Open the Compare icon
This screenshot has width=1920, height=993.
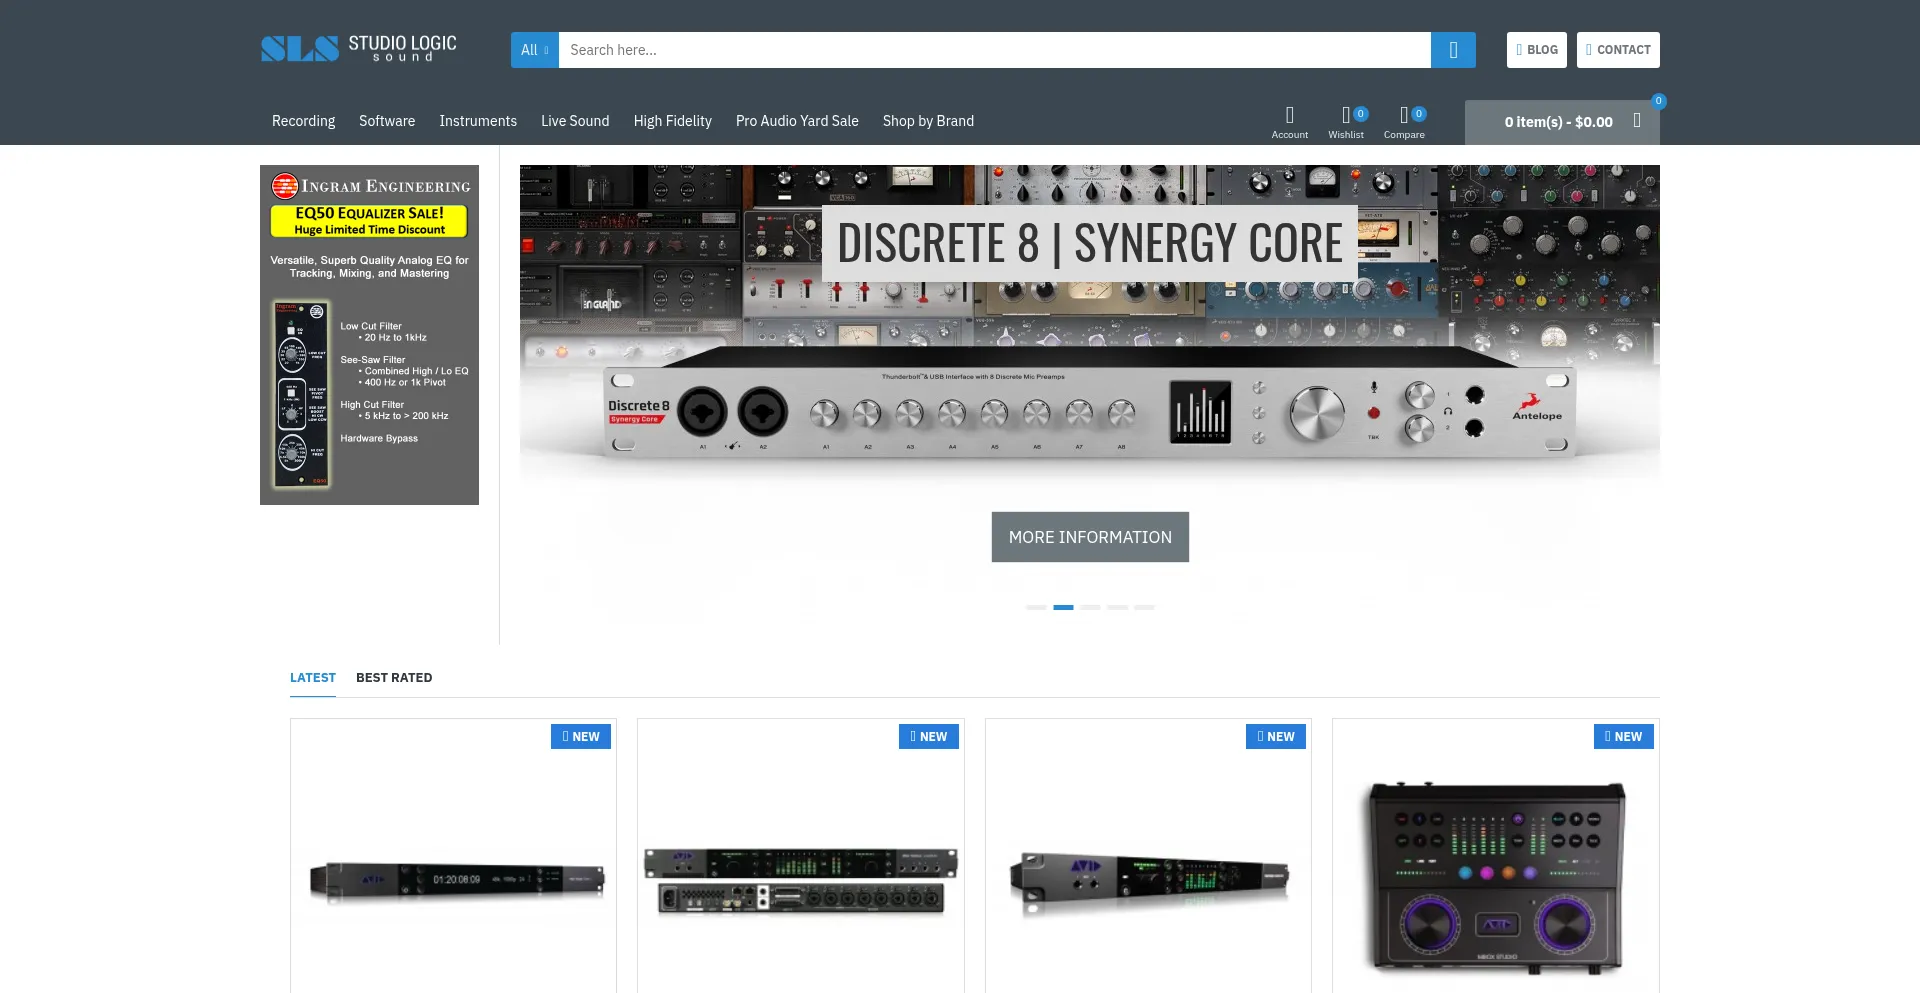pos(1404,122)
